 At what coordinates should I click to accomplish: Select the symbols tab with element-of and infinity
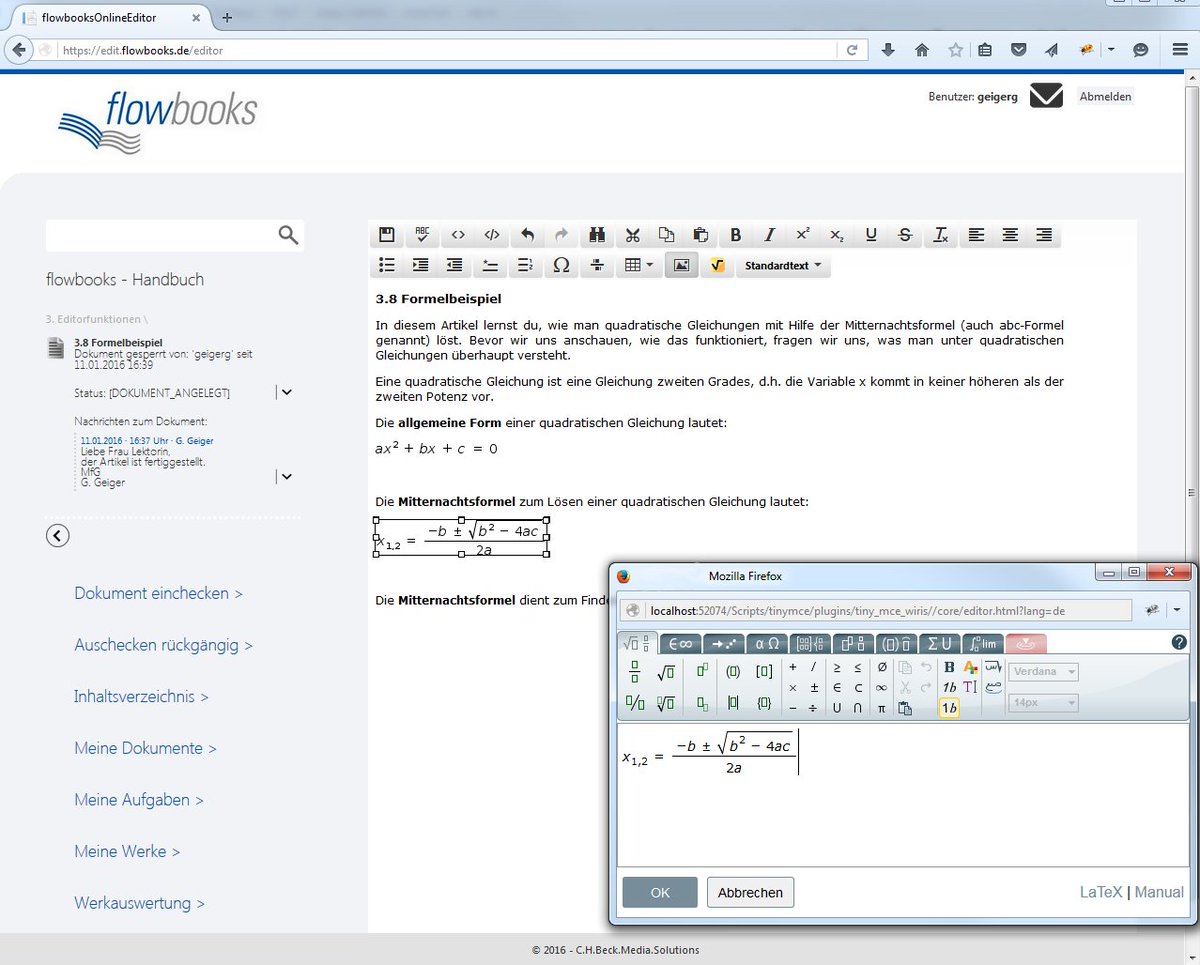[x=680, y=643]
